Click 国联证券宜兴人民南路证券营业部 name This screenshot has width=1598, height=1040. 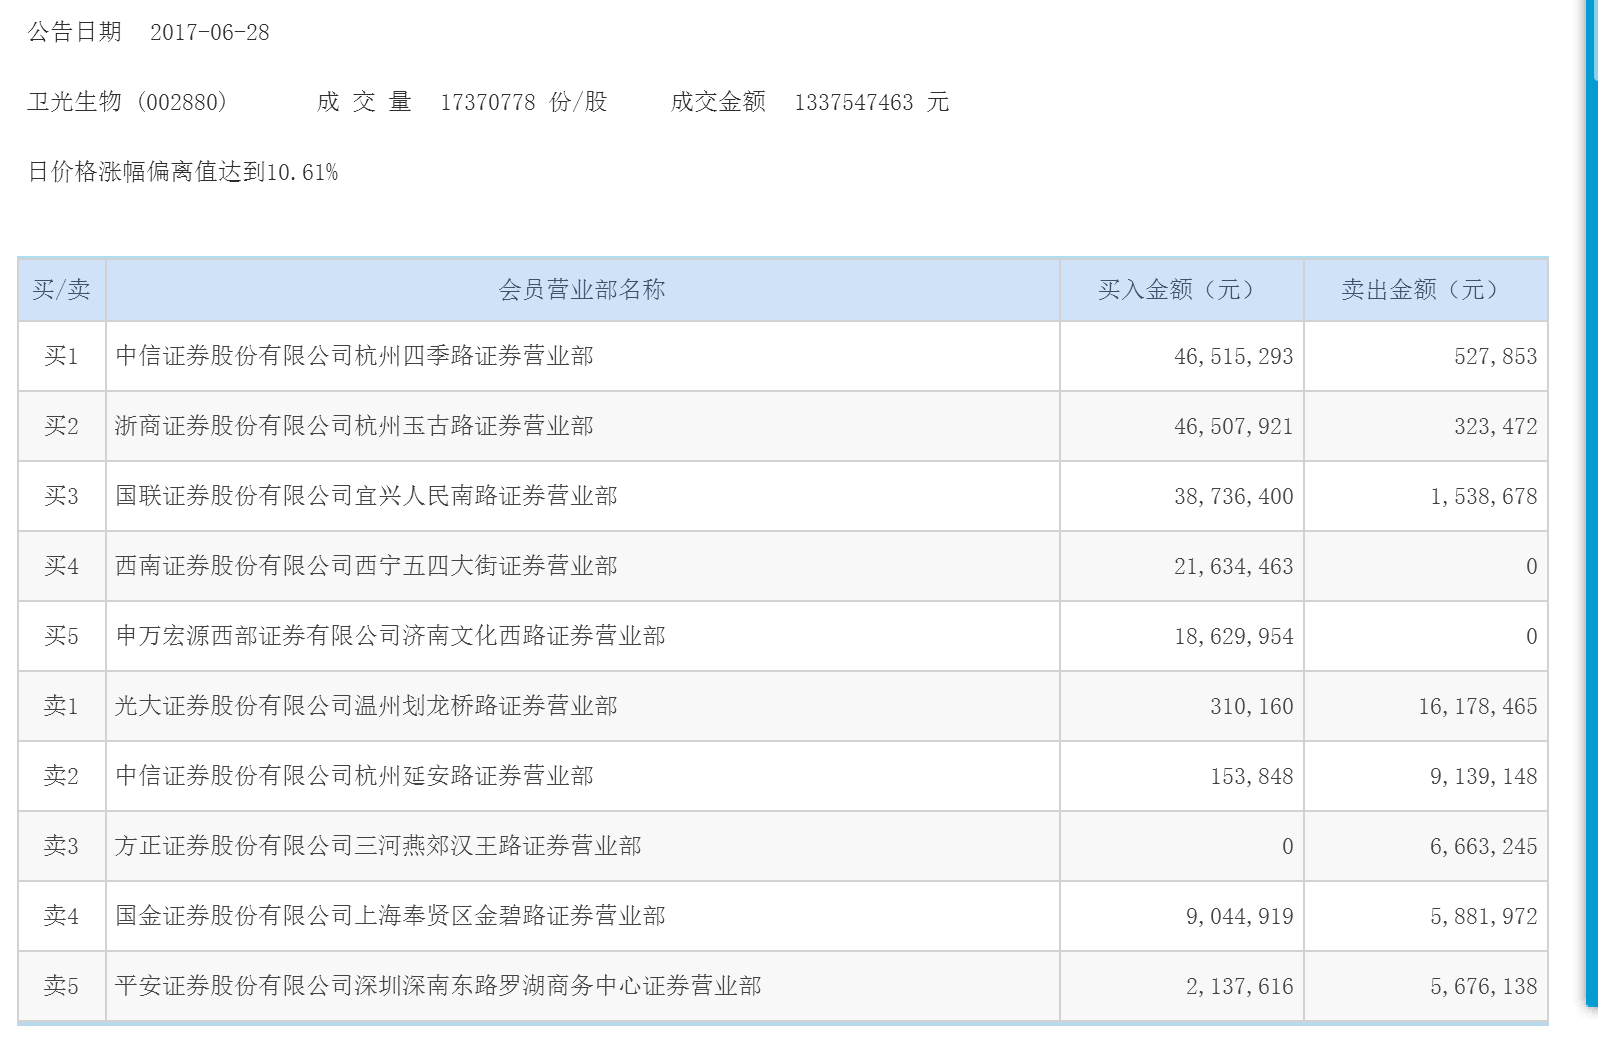click(367, 496)
